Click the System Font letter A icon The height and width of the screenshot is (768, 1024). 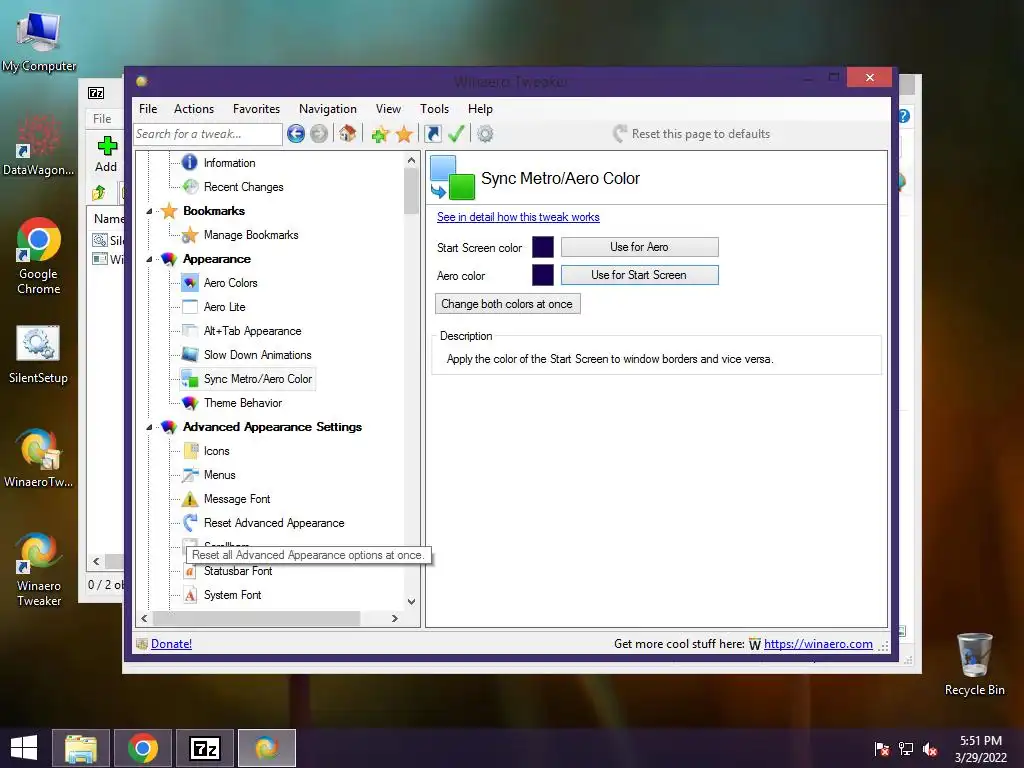(189, 595)
